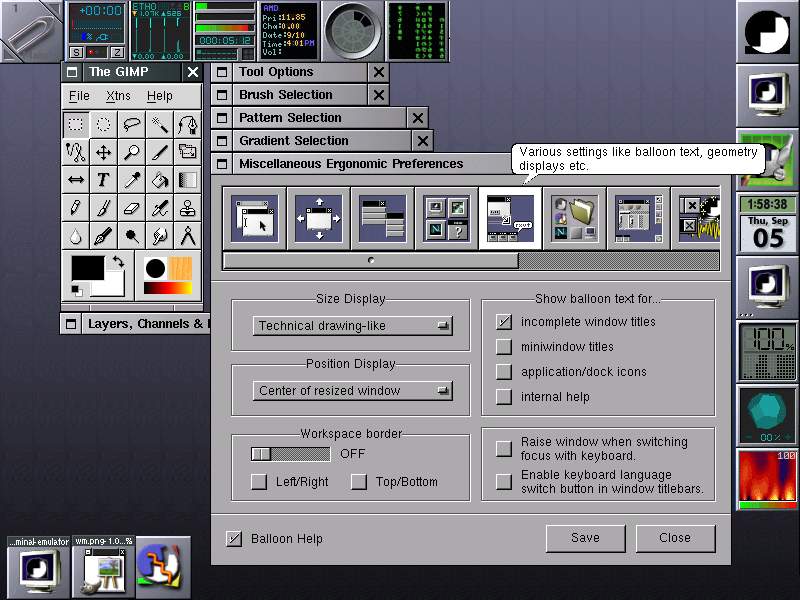800x600 pixels.
Task: Activate the Intelligent Scissors tool
Action: coord(76,152)
